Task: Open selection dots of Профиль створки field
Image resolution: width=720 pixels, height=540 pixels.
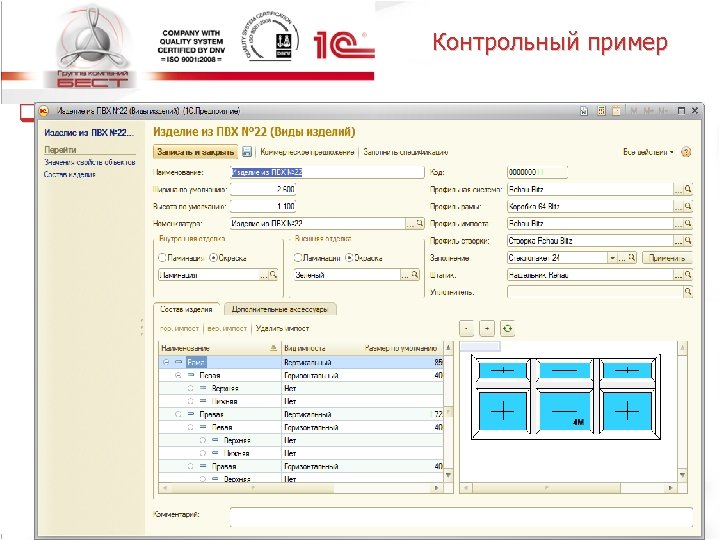Action: pos(679,241)
